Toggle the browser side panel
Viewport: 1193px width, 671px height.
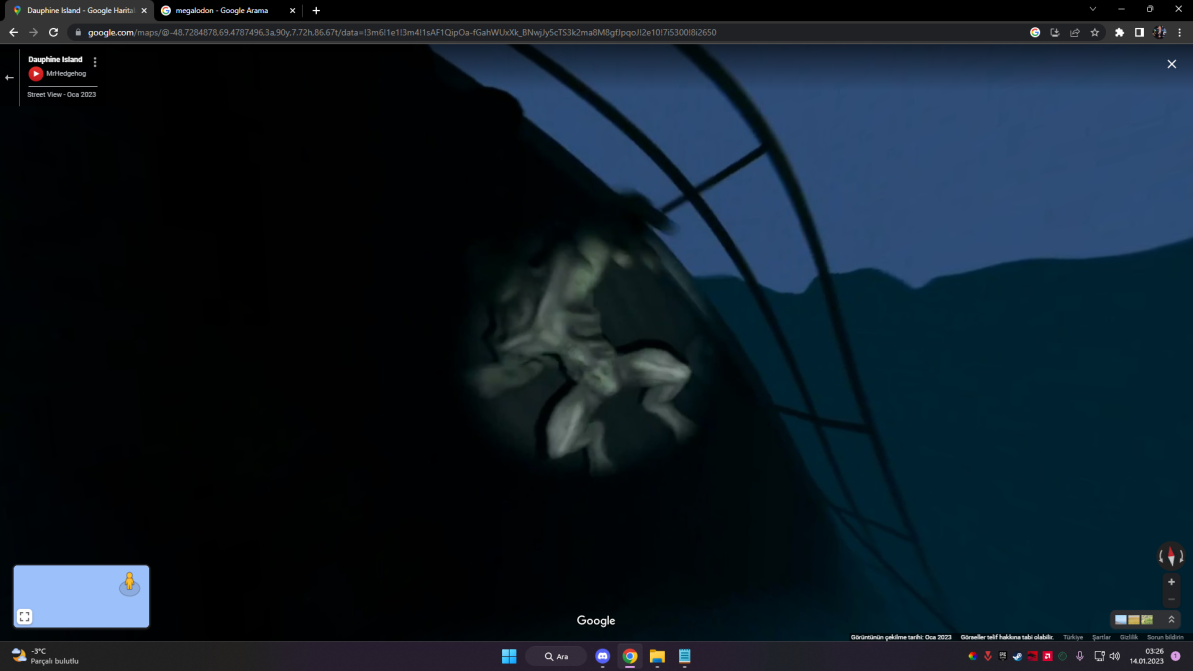click(x=1139, y=32)
